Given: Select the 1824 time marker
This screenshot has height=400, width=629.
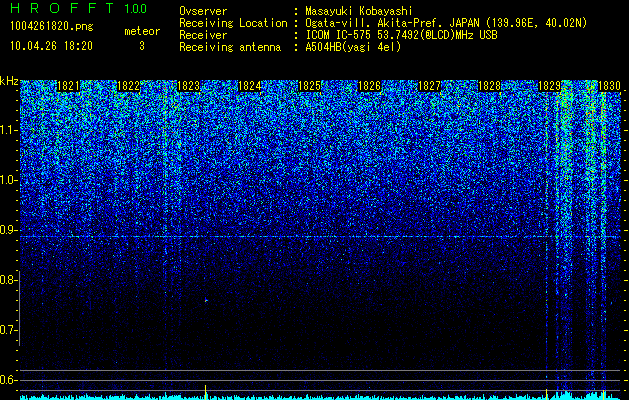Looking at the screenshot, I should [x=250, y=86].
